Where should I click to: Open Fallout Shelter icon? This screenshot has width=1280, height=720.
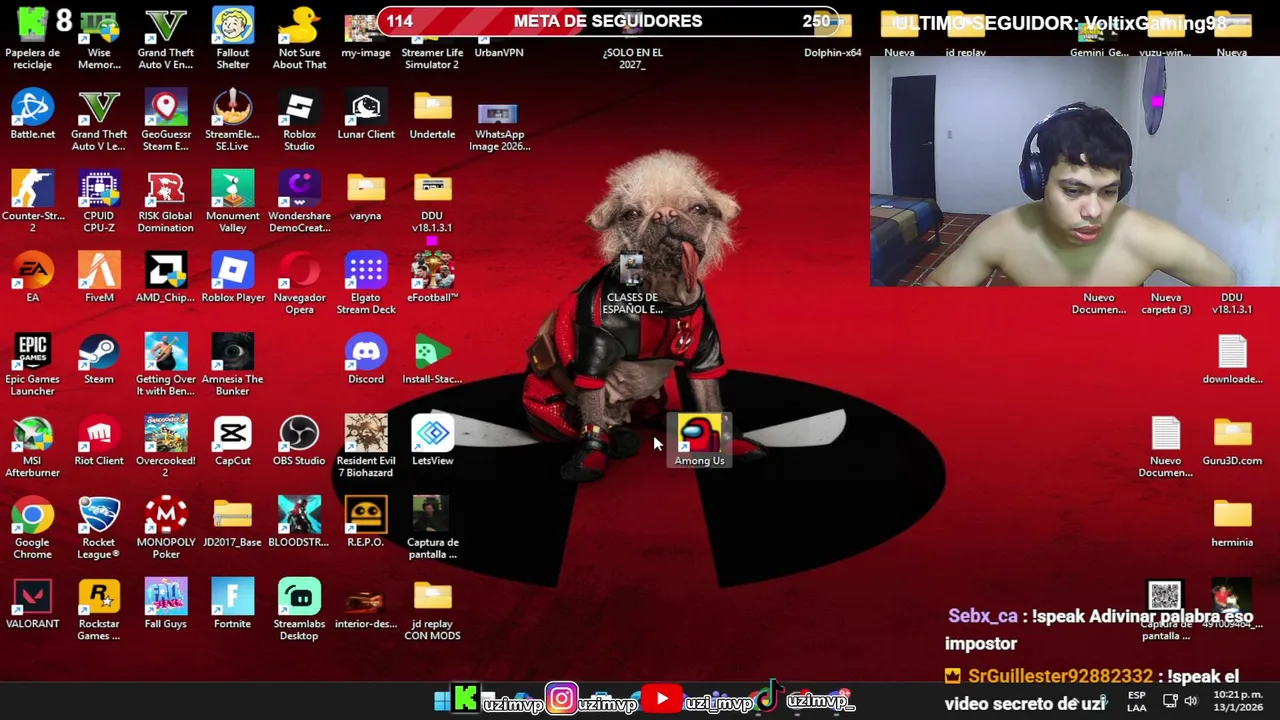point(232,38)
